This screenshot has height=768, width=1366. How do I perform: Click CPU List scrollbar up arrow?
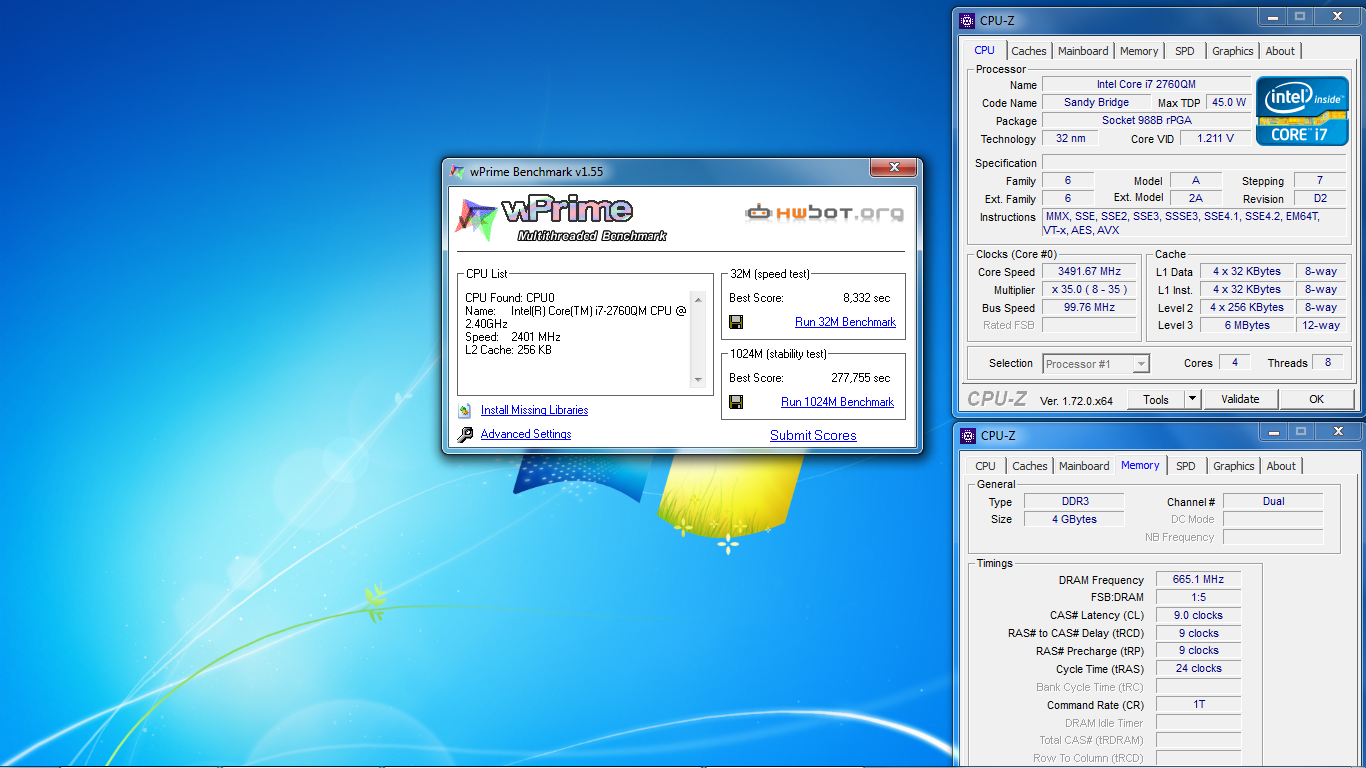(698, 298)
